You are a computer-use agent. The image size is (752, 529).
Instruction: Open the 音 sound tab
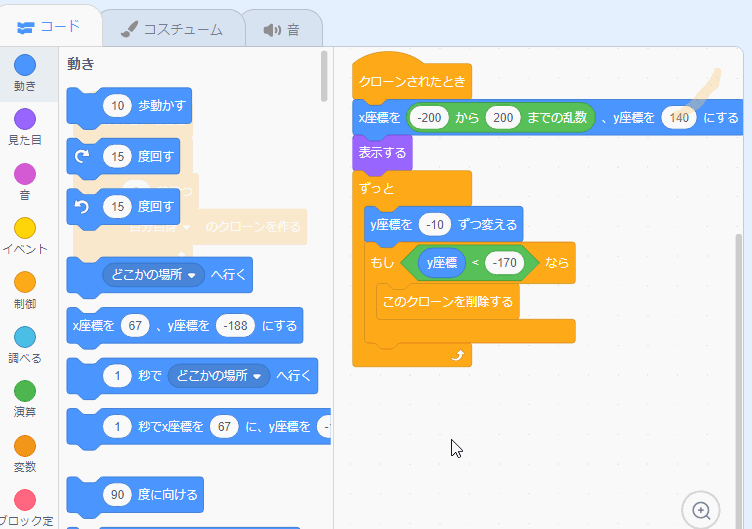(282, 30)
